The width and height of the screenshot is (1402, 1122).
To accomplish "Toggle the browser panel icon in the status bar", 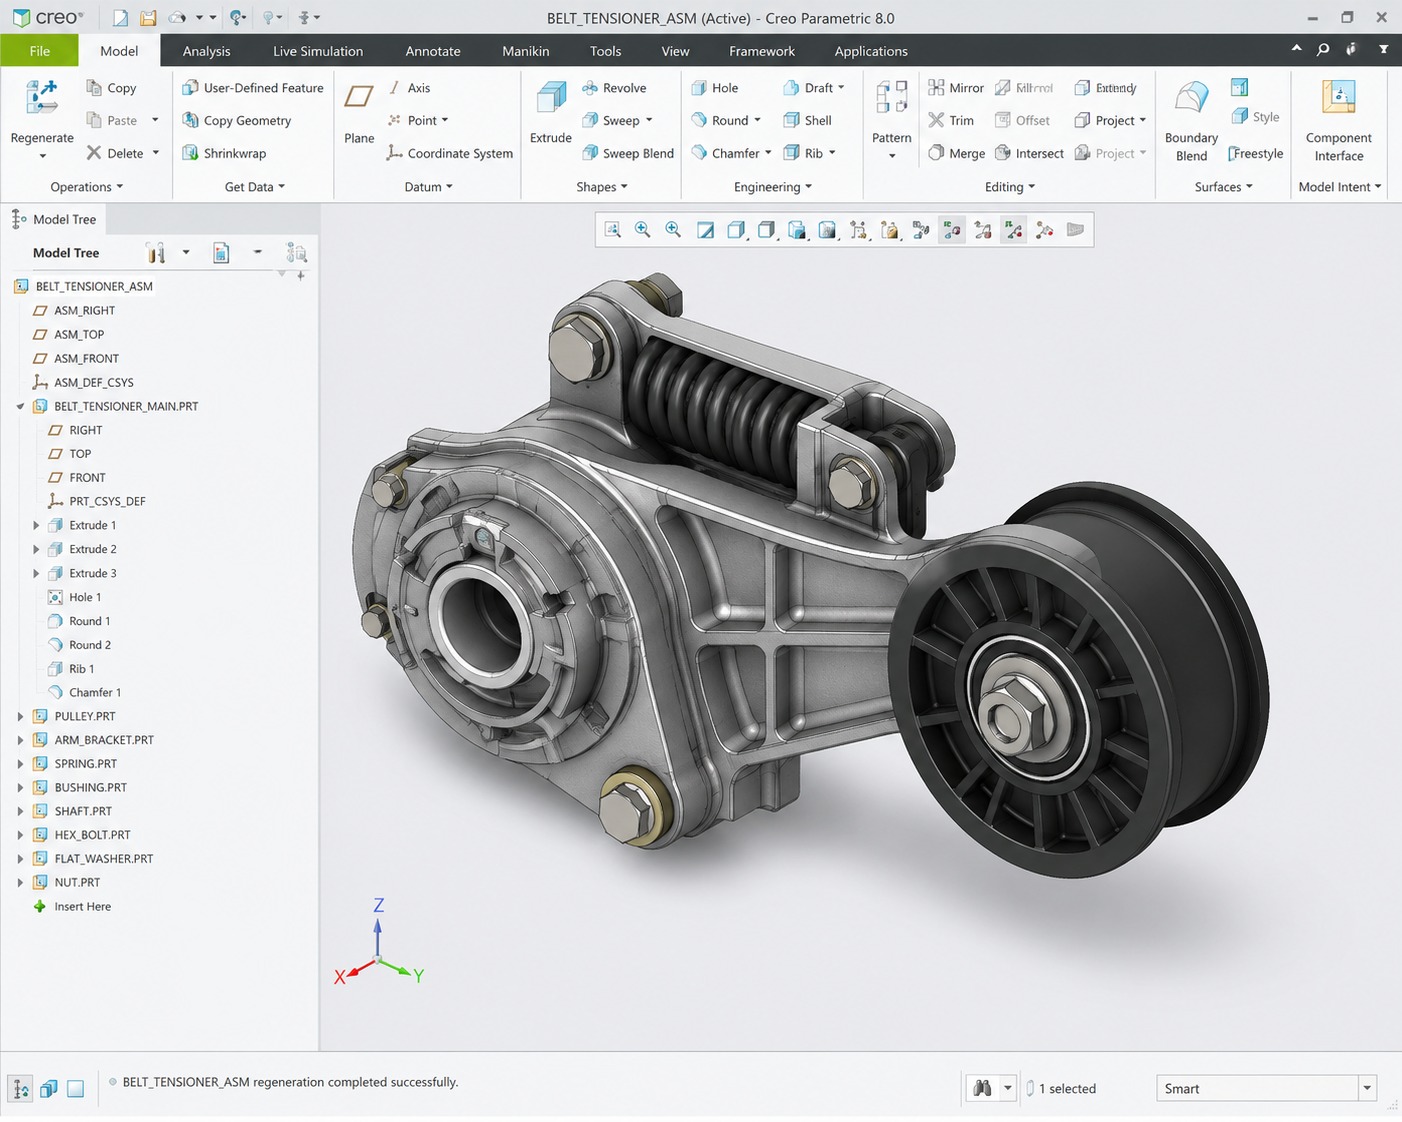I will 48,1088.
